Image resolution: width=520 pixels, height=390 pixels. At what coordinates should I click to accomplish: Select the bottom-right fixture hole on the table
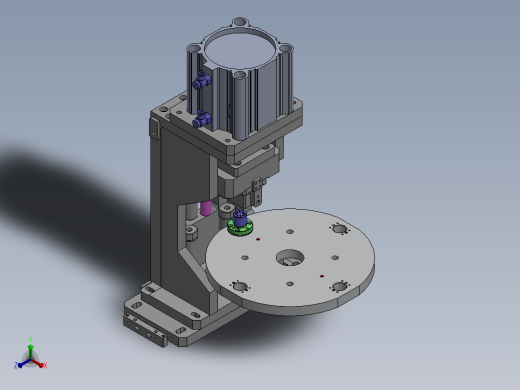click(x=339, y=286)
